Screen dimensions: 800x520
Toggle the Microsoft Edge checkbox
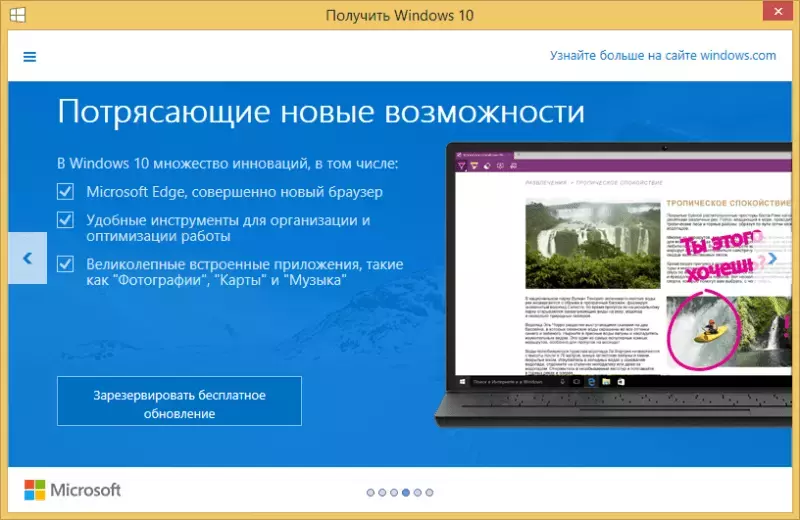(x=65, y=192)
